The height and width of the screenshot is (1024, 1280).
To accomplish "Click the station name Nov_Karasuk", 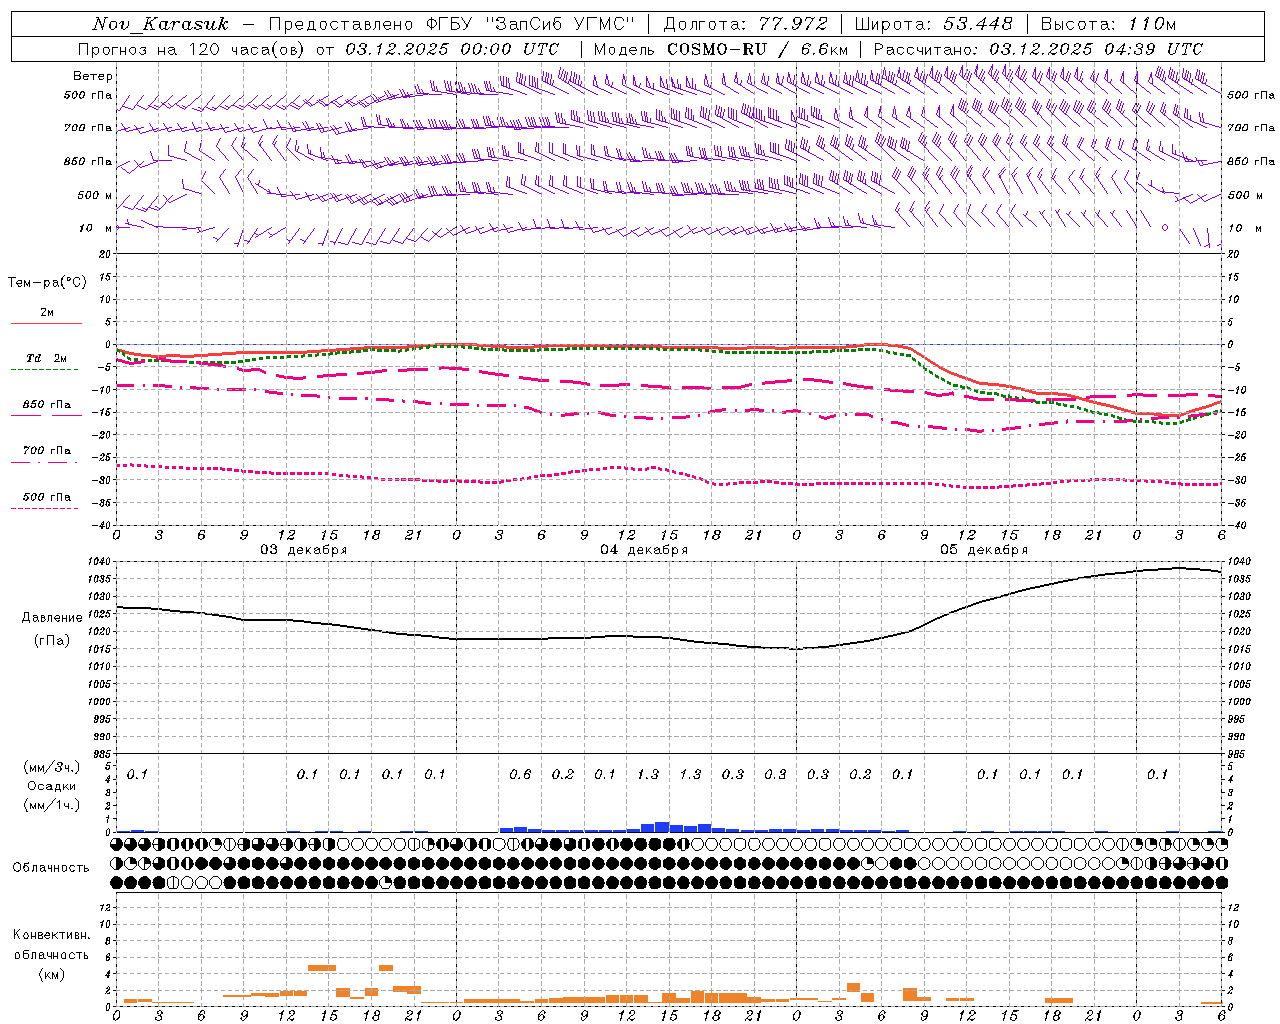I will coord(160,24).
